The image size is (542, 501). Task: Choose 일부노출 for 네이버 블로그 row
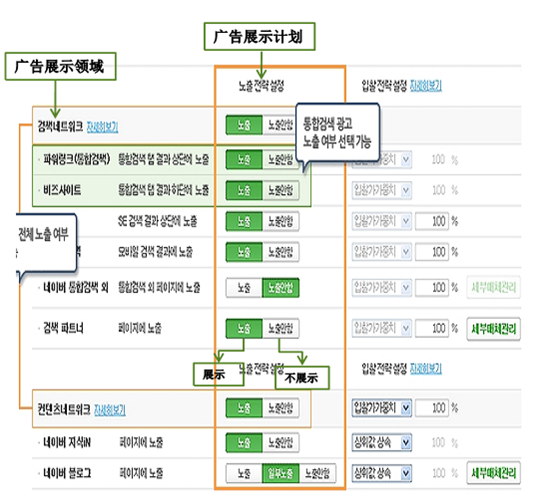280,473
